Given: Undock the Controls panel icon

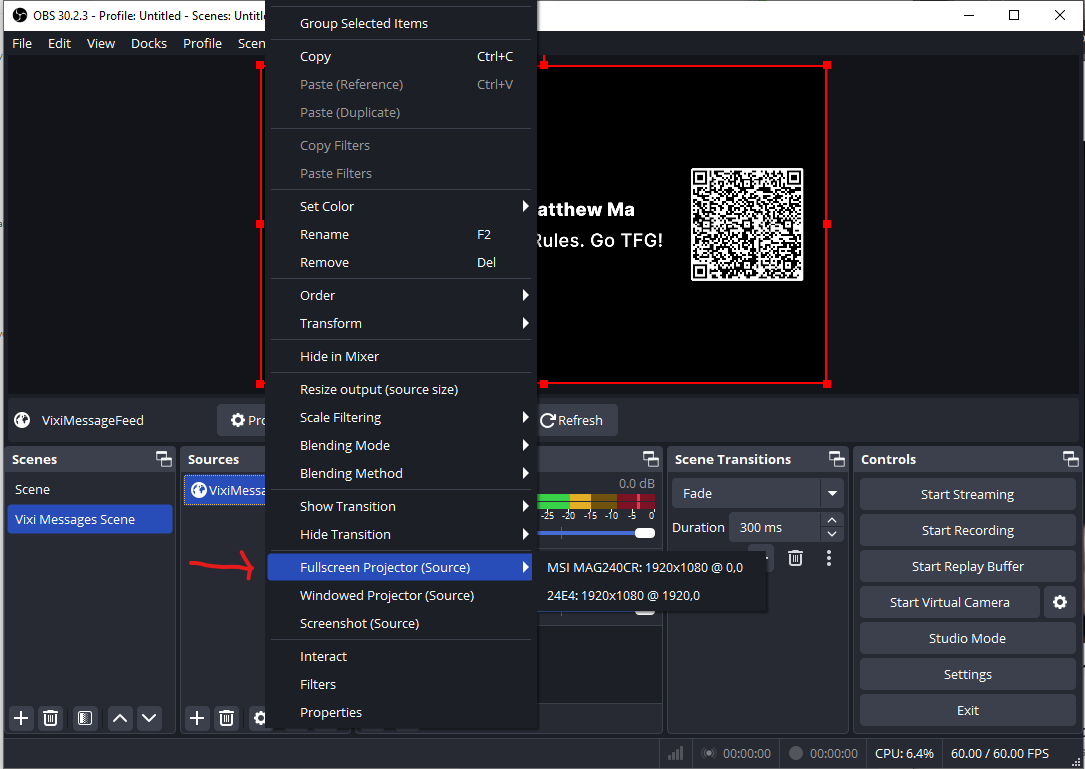Looking at the screenshot, I should [x=1070, y=459].
